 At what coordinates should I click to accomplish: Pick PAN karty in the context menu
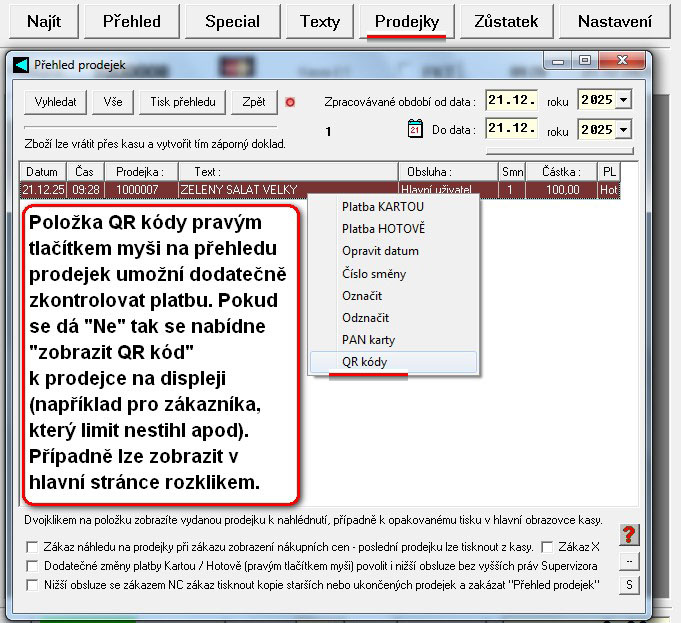click(x=368, y=340)
